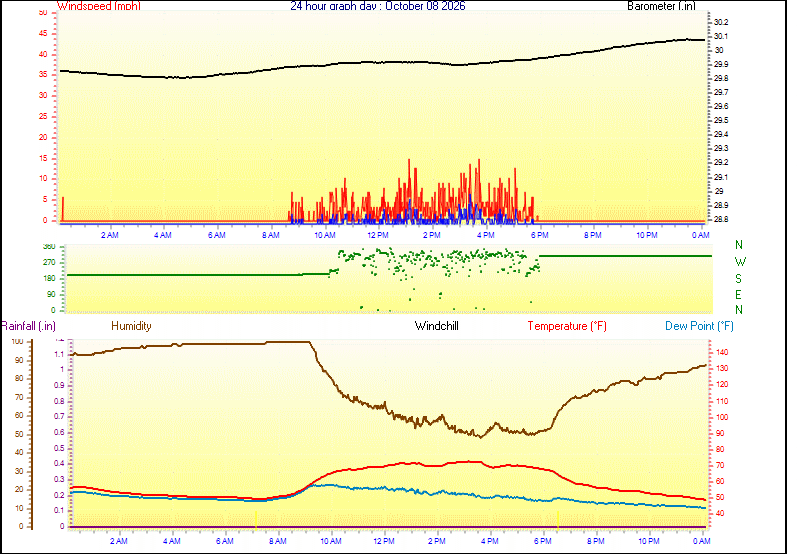Click the Barometer (.in) axis title
The width and height of the screenshot is (798, 554).
tap(661, 6)
